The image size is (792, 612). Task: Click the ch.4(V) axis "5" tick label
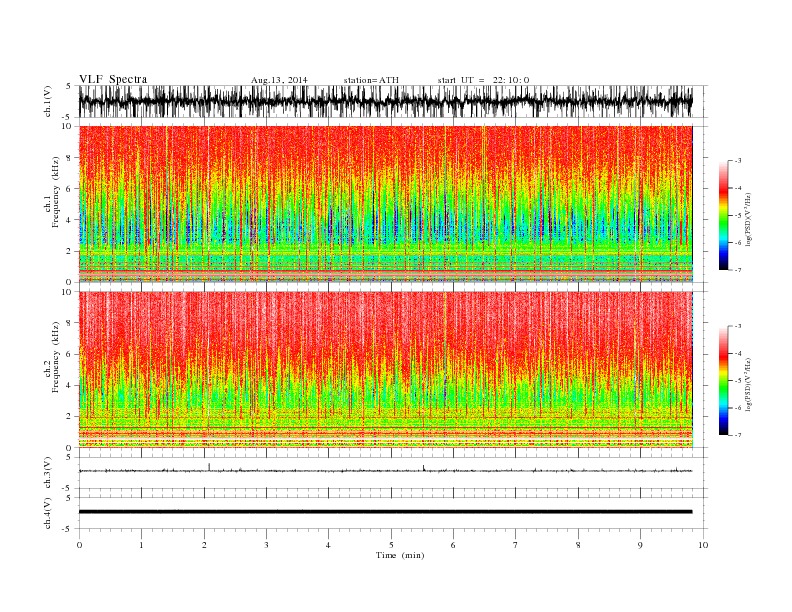pyautogui.click(x=69, y=498)
